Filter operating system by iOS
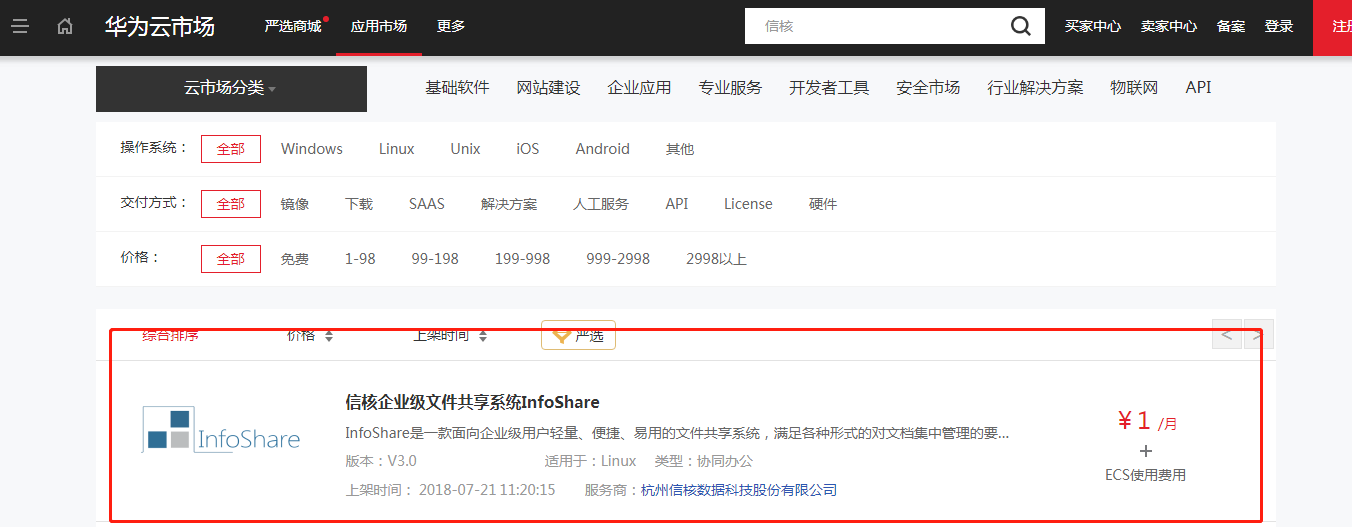 pyautogui.click(x=528, y=149)
